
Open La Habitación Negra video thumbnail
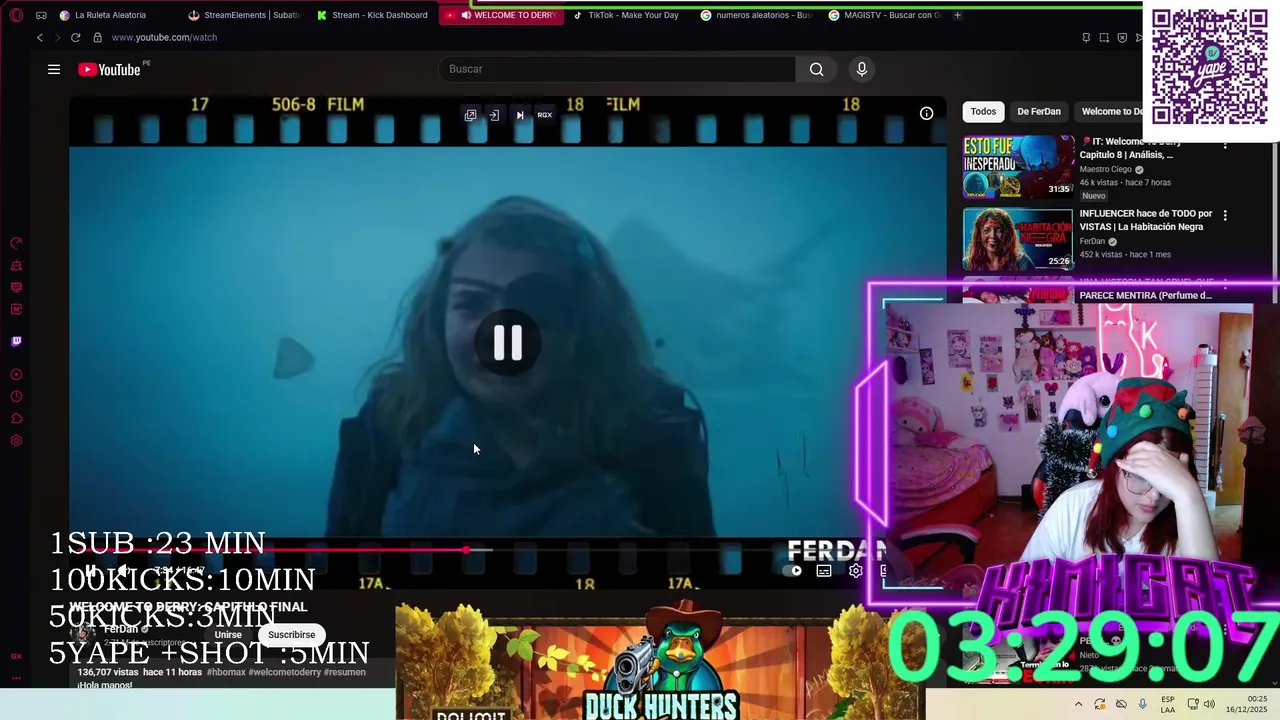pyautogui.click(x=1018, y=239)
